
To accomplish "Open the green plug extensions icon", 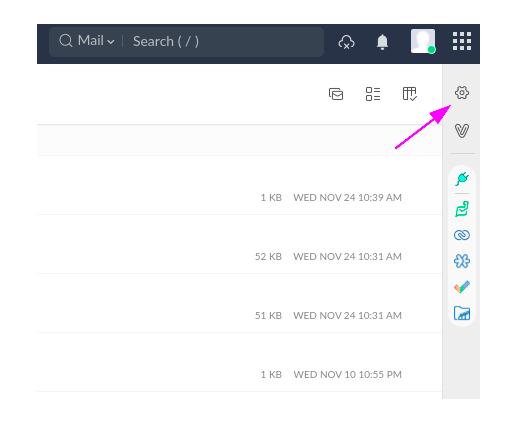I will [462, 179].
